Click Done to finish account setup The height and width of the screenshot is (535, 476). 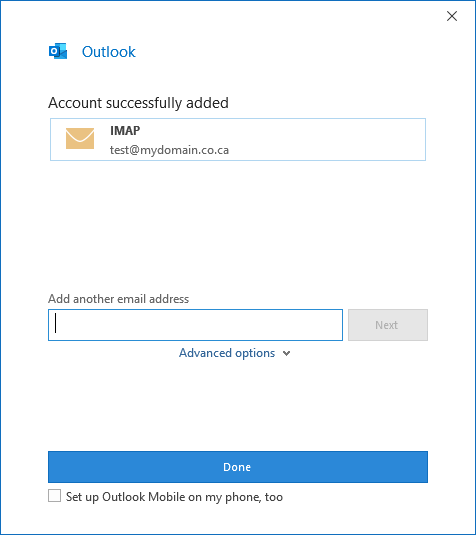[238, 467]
